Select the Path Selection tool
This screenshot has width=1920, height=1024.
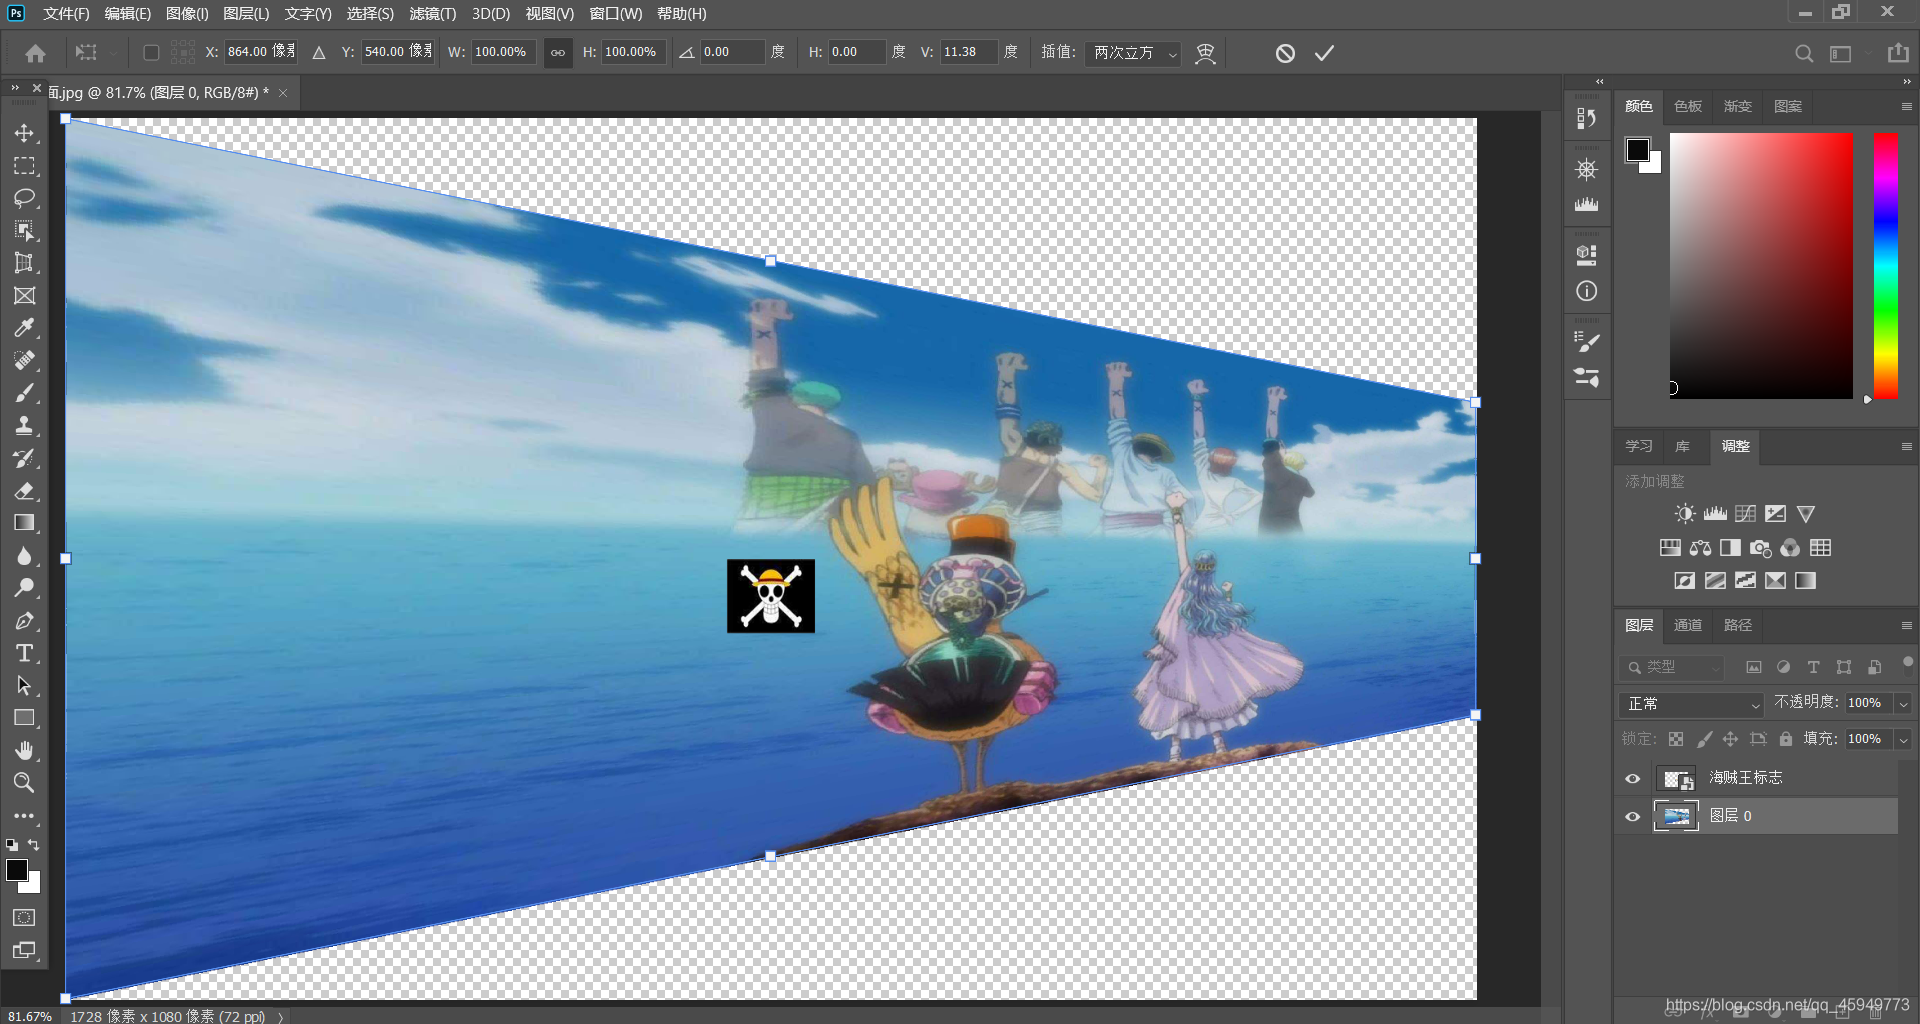coord(24,686)
